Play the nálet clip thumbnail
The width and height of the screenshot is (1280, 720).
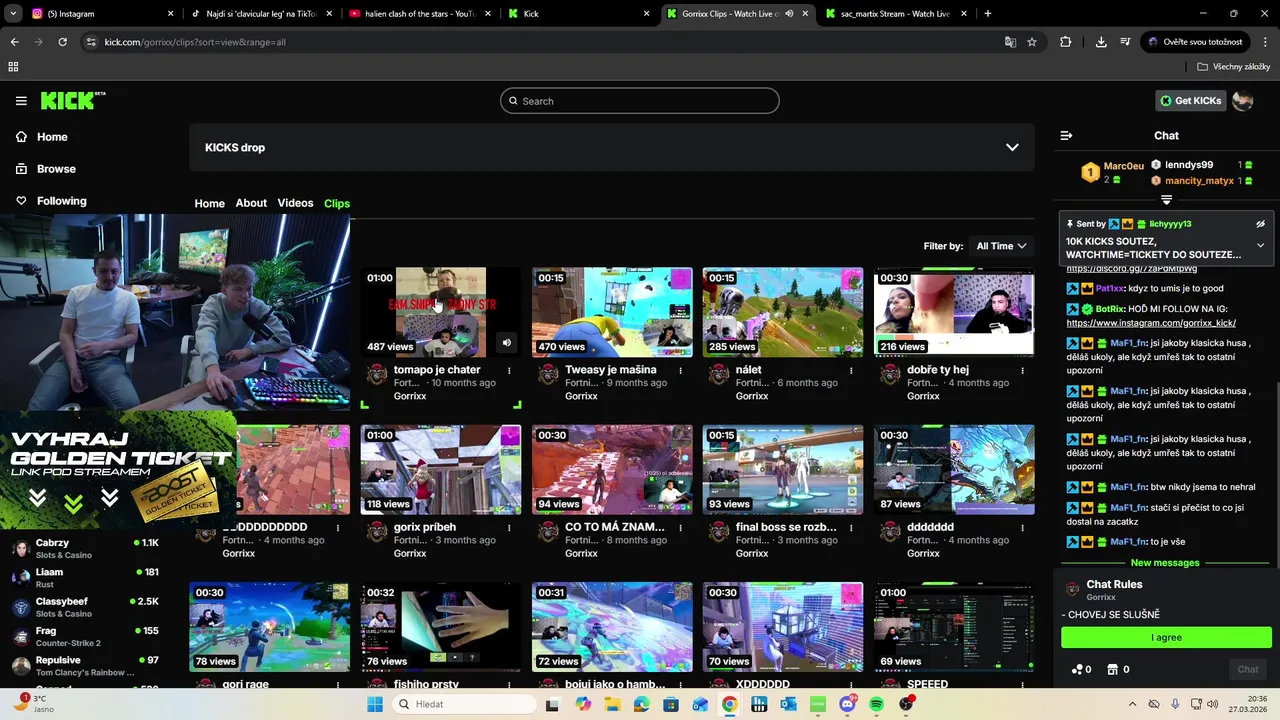(783, 312)
